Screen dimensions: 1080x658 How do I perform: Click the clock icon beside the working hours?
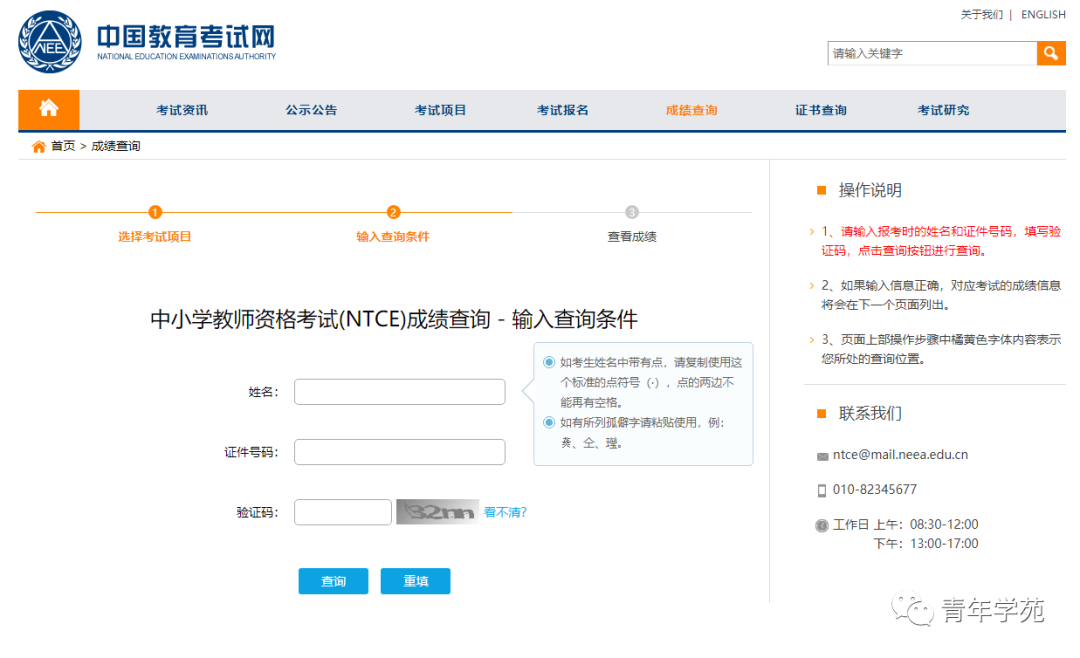823,524
